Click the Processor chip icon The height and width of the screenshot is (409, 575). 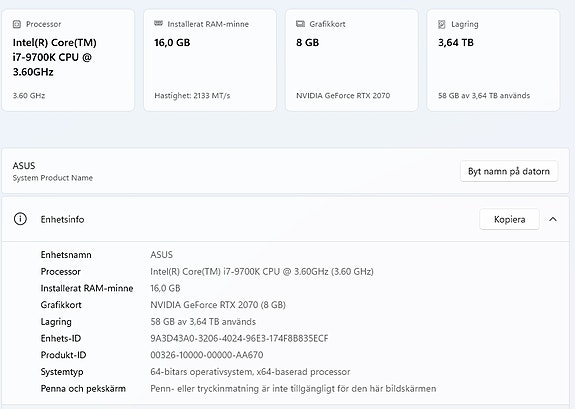(x=17, y=24)
